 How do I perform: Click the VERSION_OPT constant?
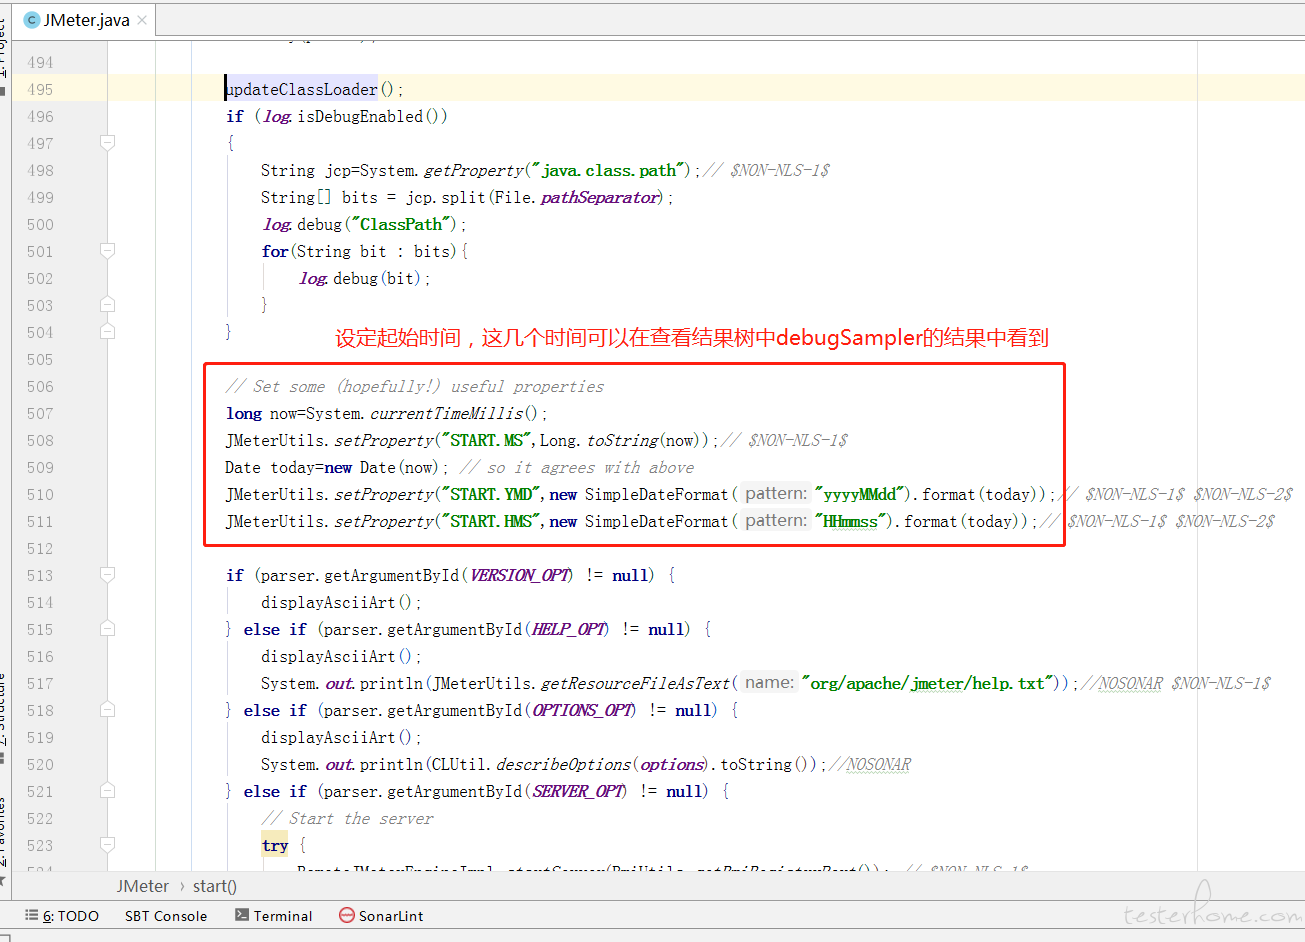pyautogui.click(x=520, y=575)
